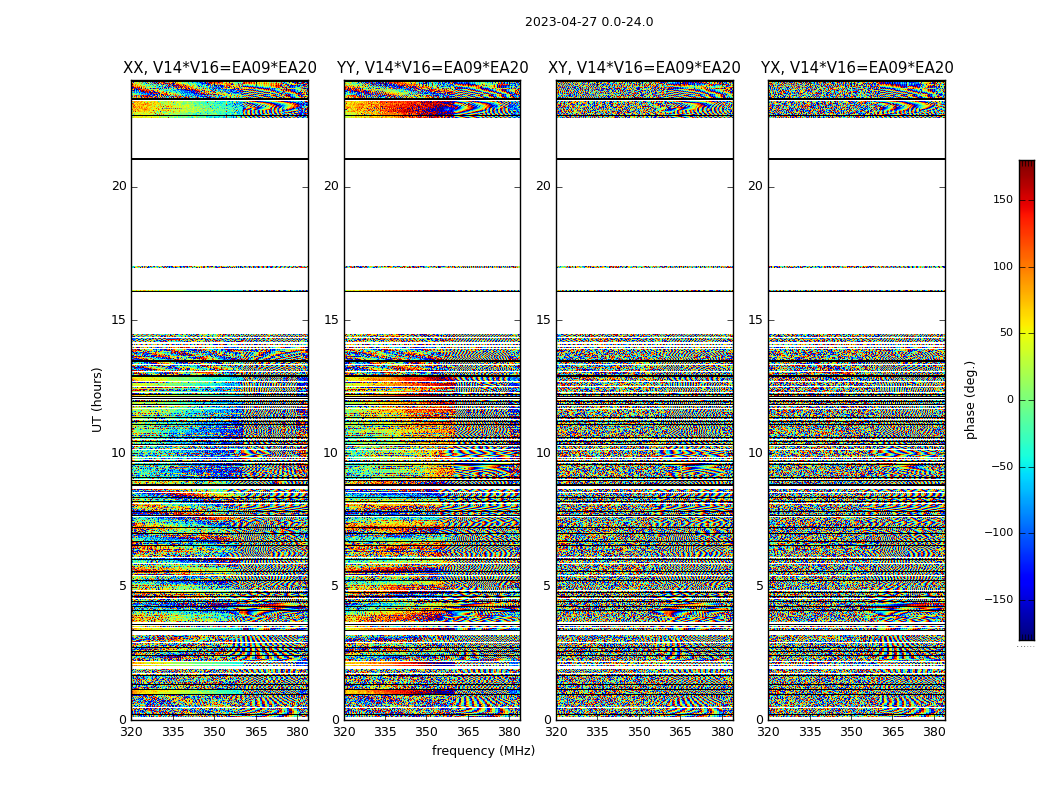The height and width of the screenshot is (800, 1050).
Task: Click the '15' UT tick beside XY panel
Action: pos(544,319)
